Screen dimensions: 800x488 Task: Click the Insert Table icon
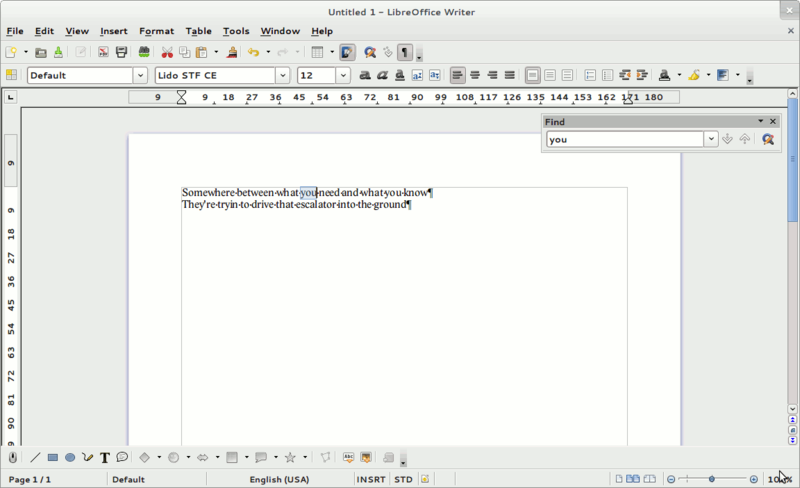pos(317,52)
